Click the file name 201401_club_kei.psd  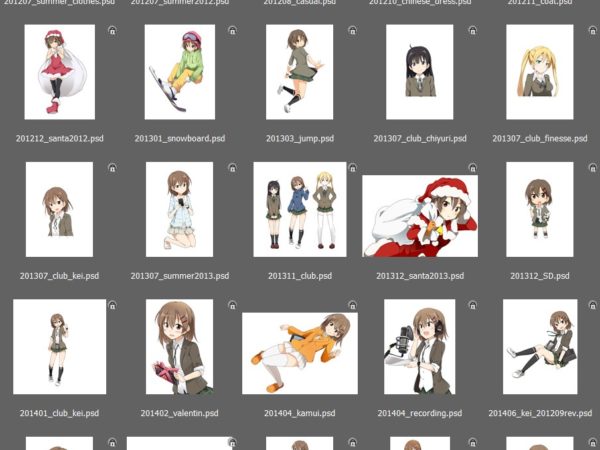[x=59, y=413]
